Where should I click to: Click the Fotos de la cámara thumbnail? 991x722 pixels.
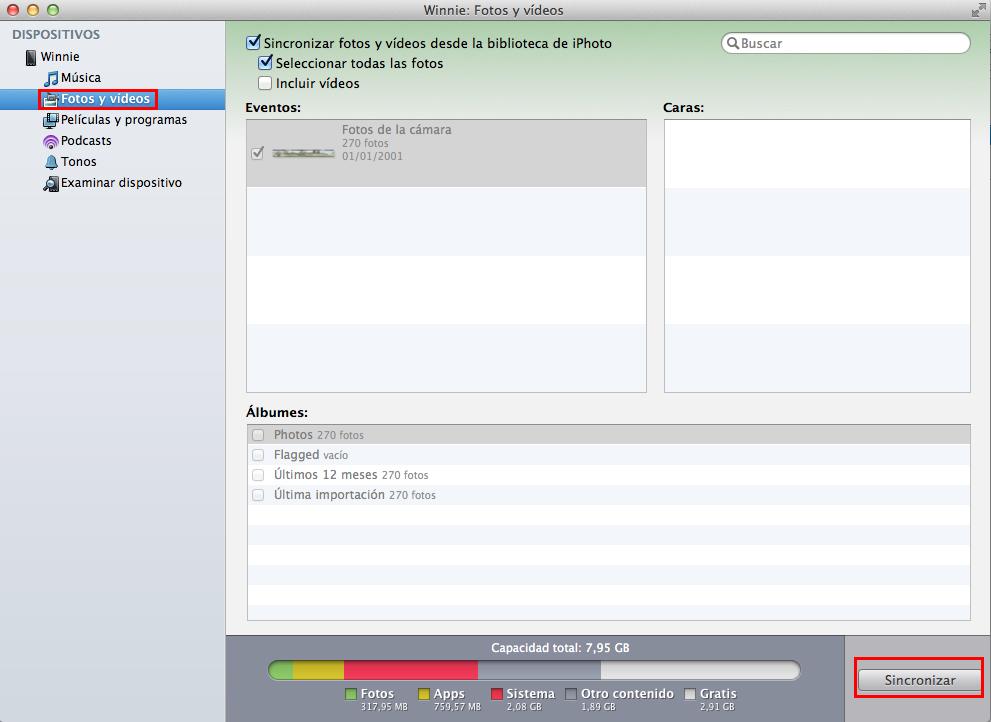coord(303,153)
